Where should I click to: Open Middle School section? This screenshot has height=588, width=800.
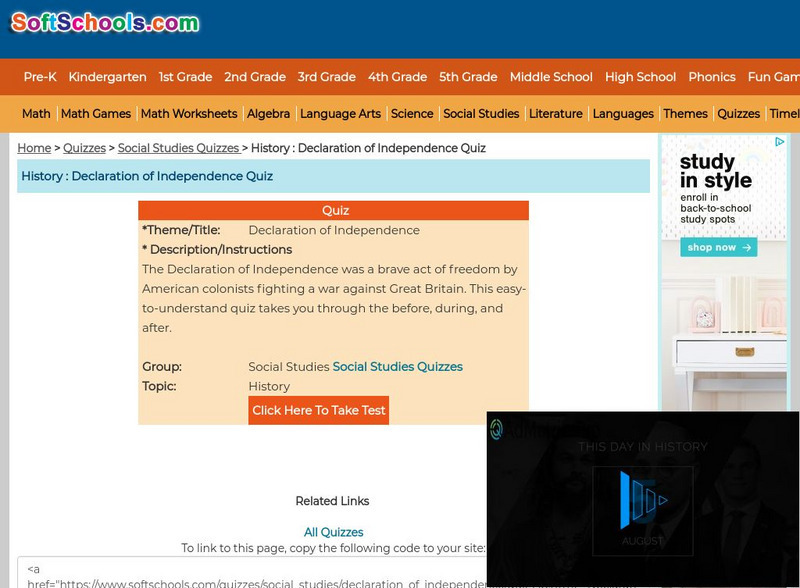551,77
